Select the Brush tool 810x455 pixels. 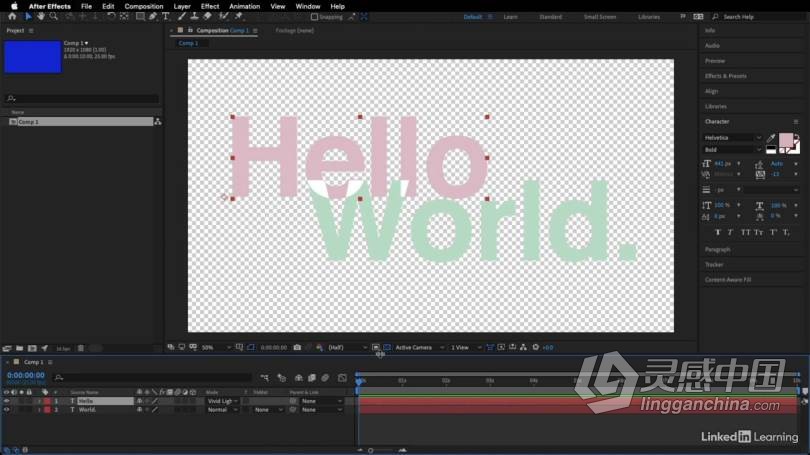(x=181, y=17)
